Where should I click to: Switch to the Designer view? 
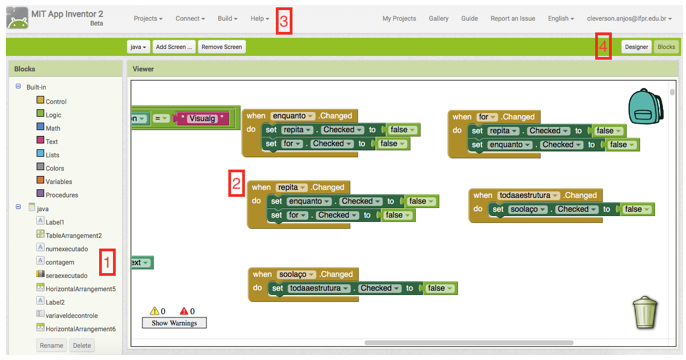(636, 47)
